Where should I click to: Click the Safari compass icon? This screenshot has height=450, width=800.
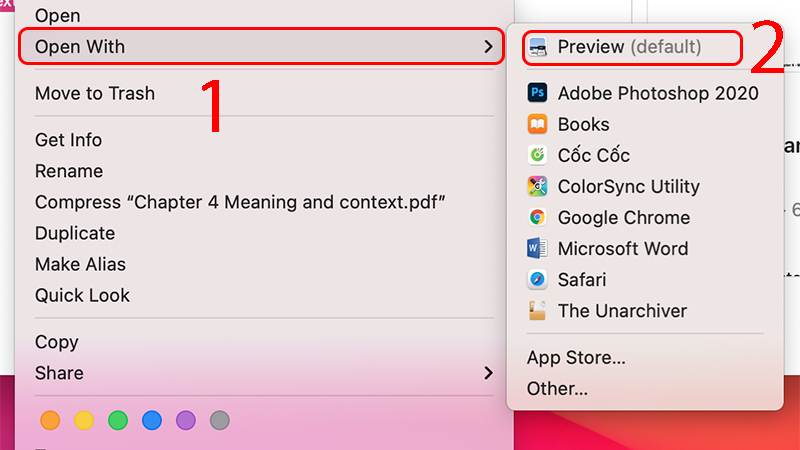click(x=538, y=280)
